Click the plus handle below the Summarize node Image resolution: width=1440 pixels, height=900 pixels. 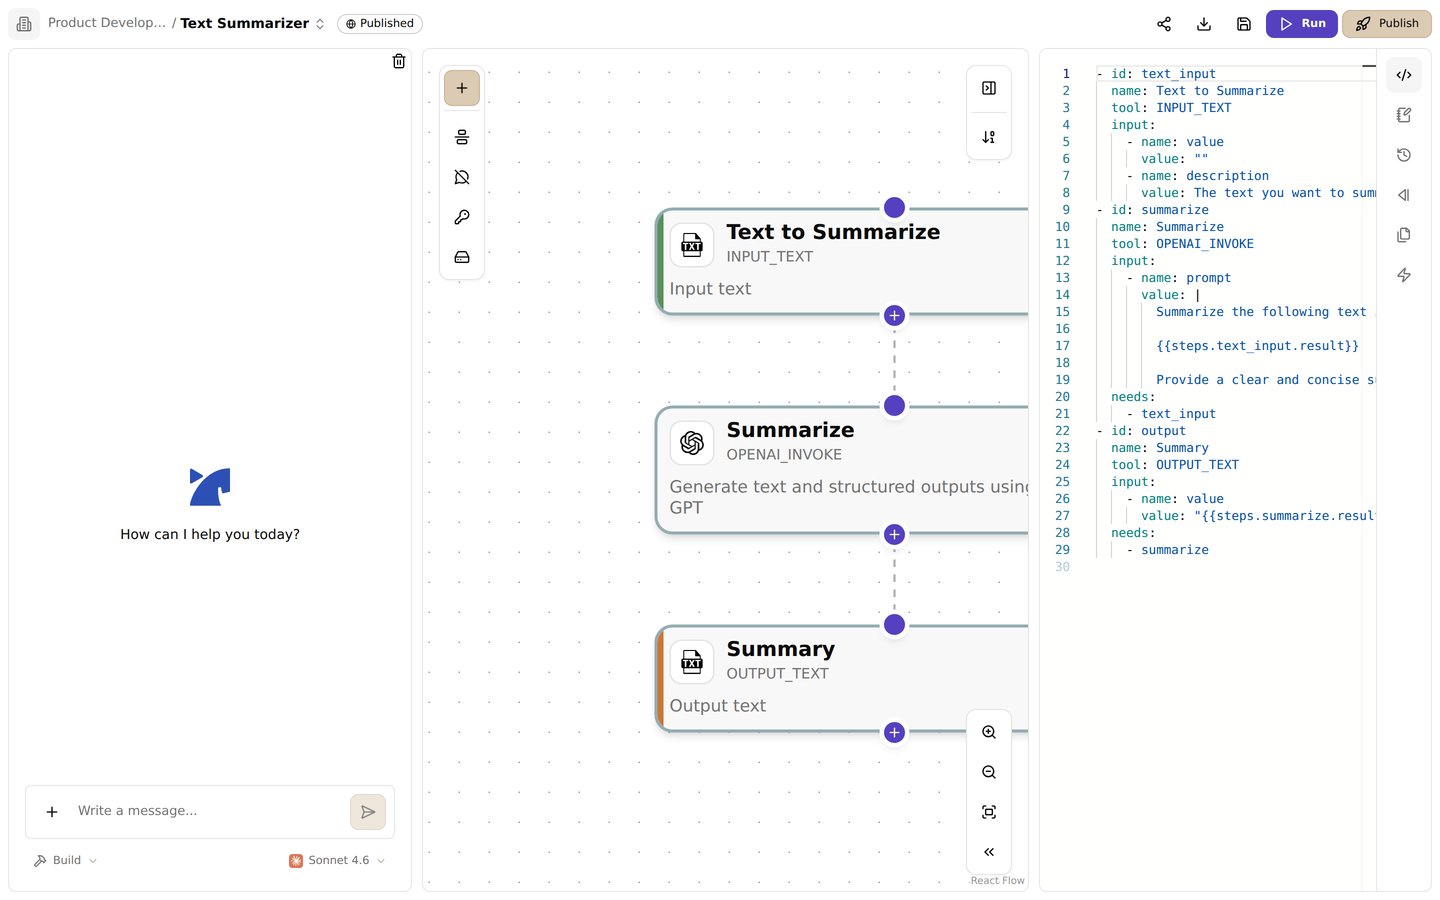895,534
